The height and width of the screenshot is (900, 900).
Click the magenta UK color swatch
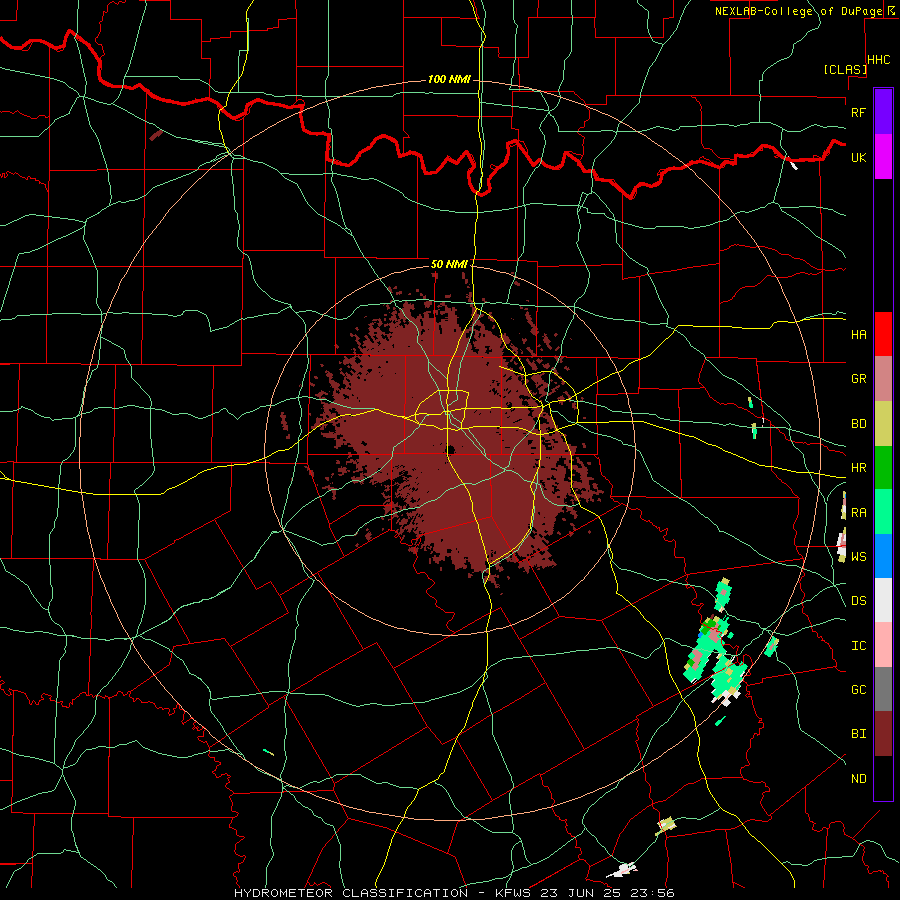coord(883,157)
